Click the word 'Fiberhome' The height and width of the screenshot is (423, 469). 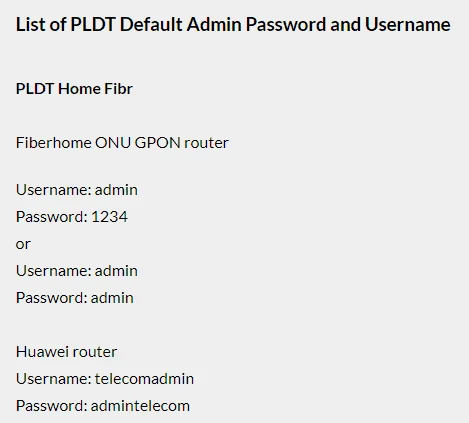pos(54,143)
